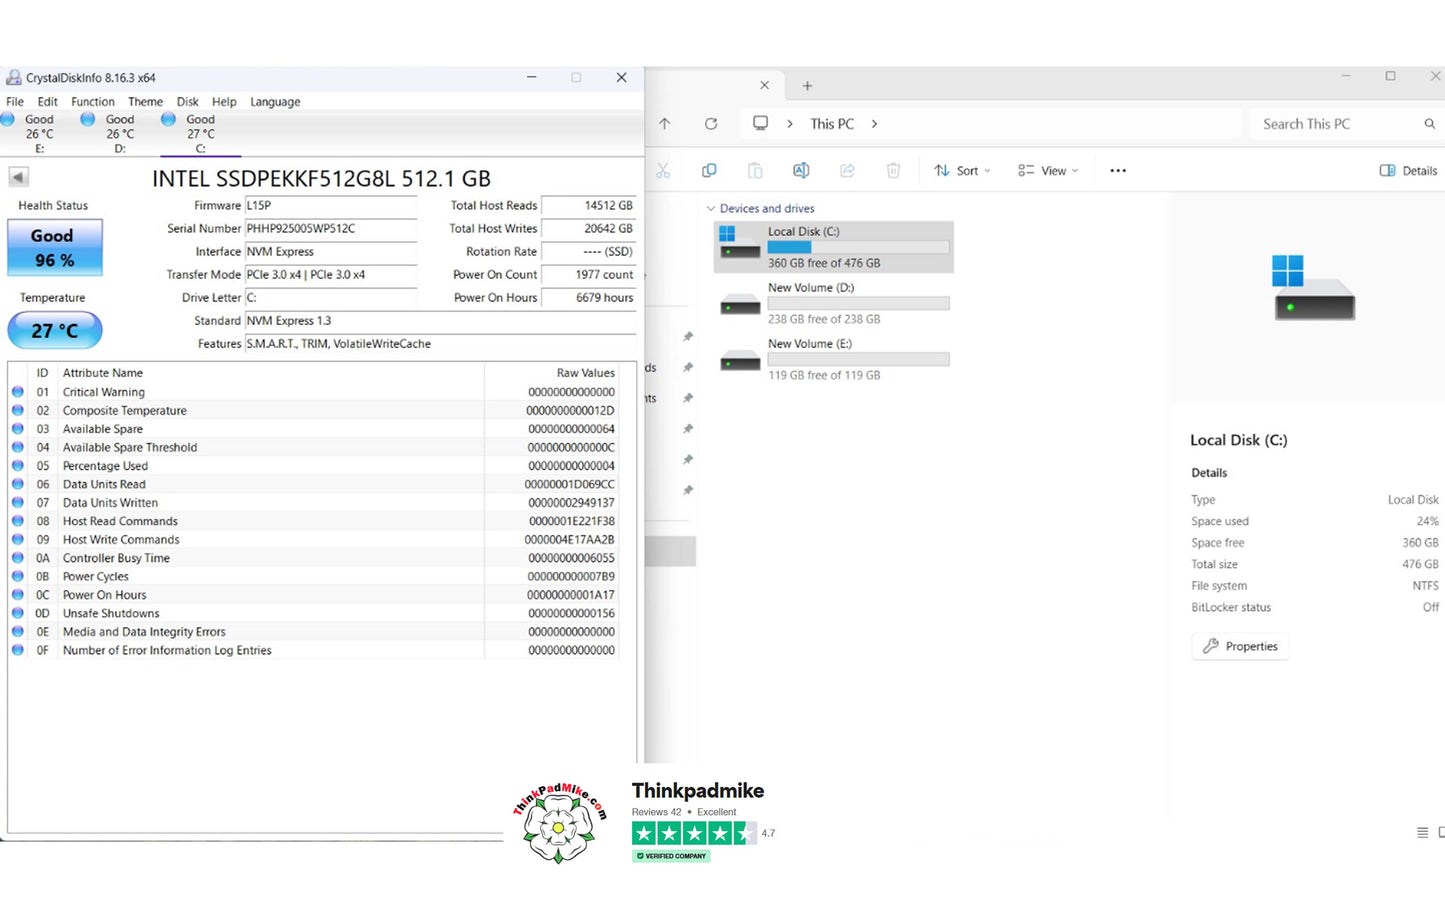Open the Edit menu in CrystalDiskInfo

[x=48, y=102]
